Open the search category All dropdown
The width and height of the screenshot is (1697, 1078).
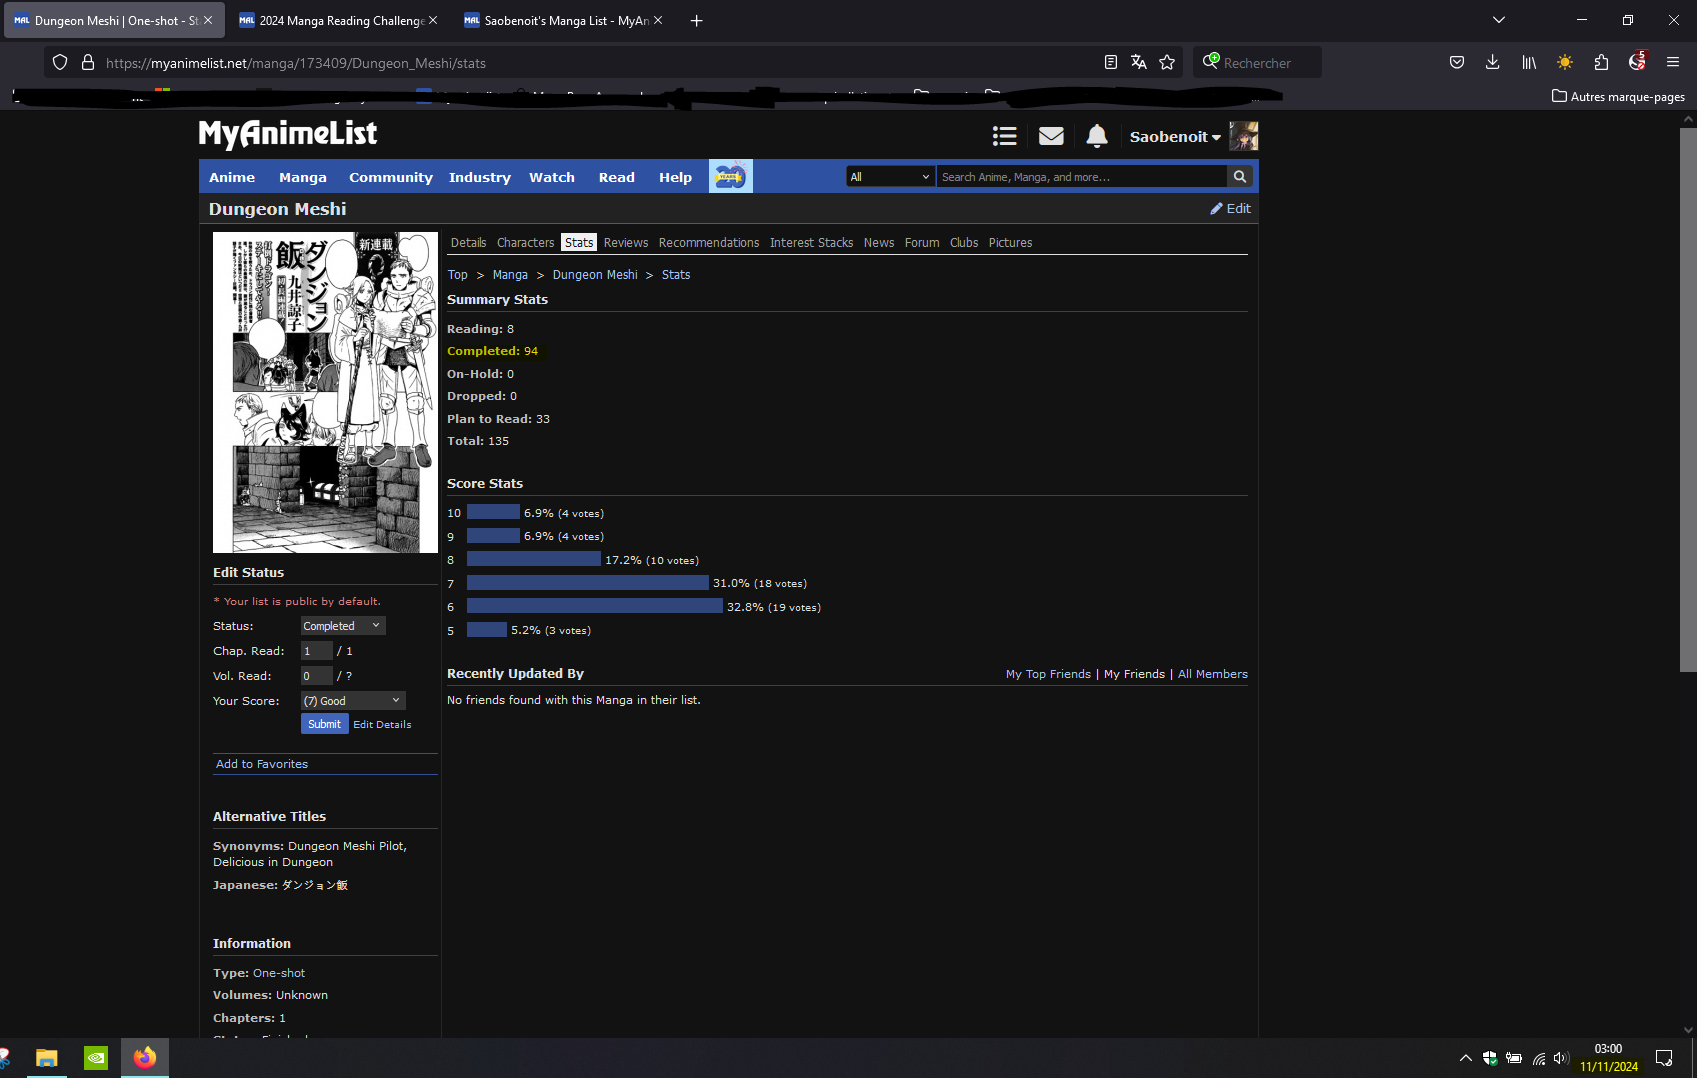[x=890, y=177]
